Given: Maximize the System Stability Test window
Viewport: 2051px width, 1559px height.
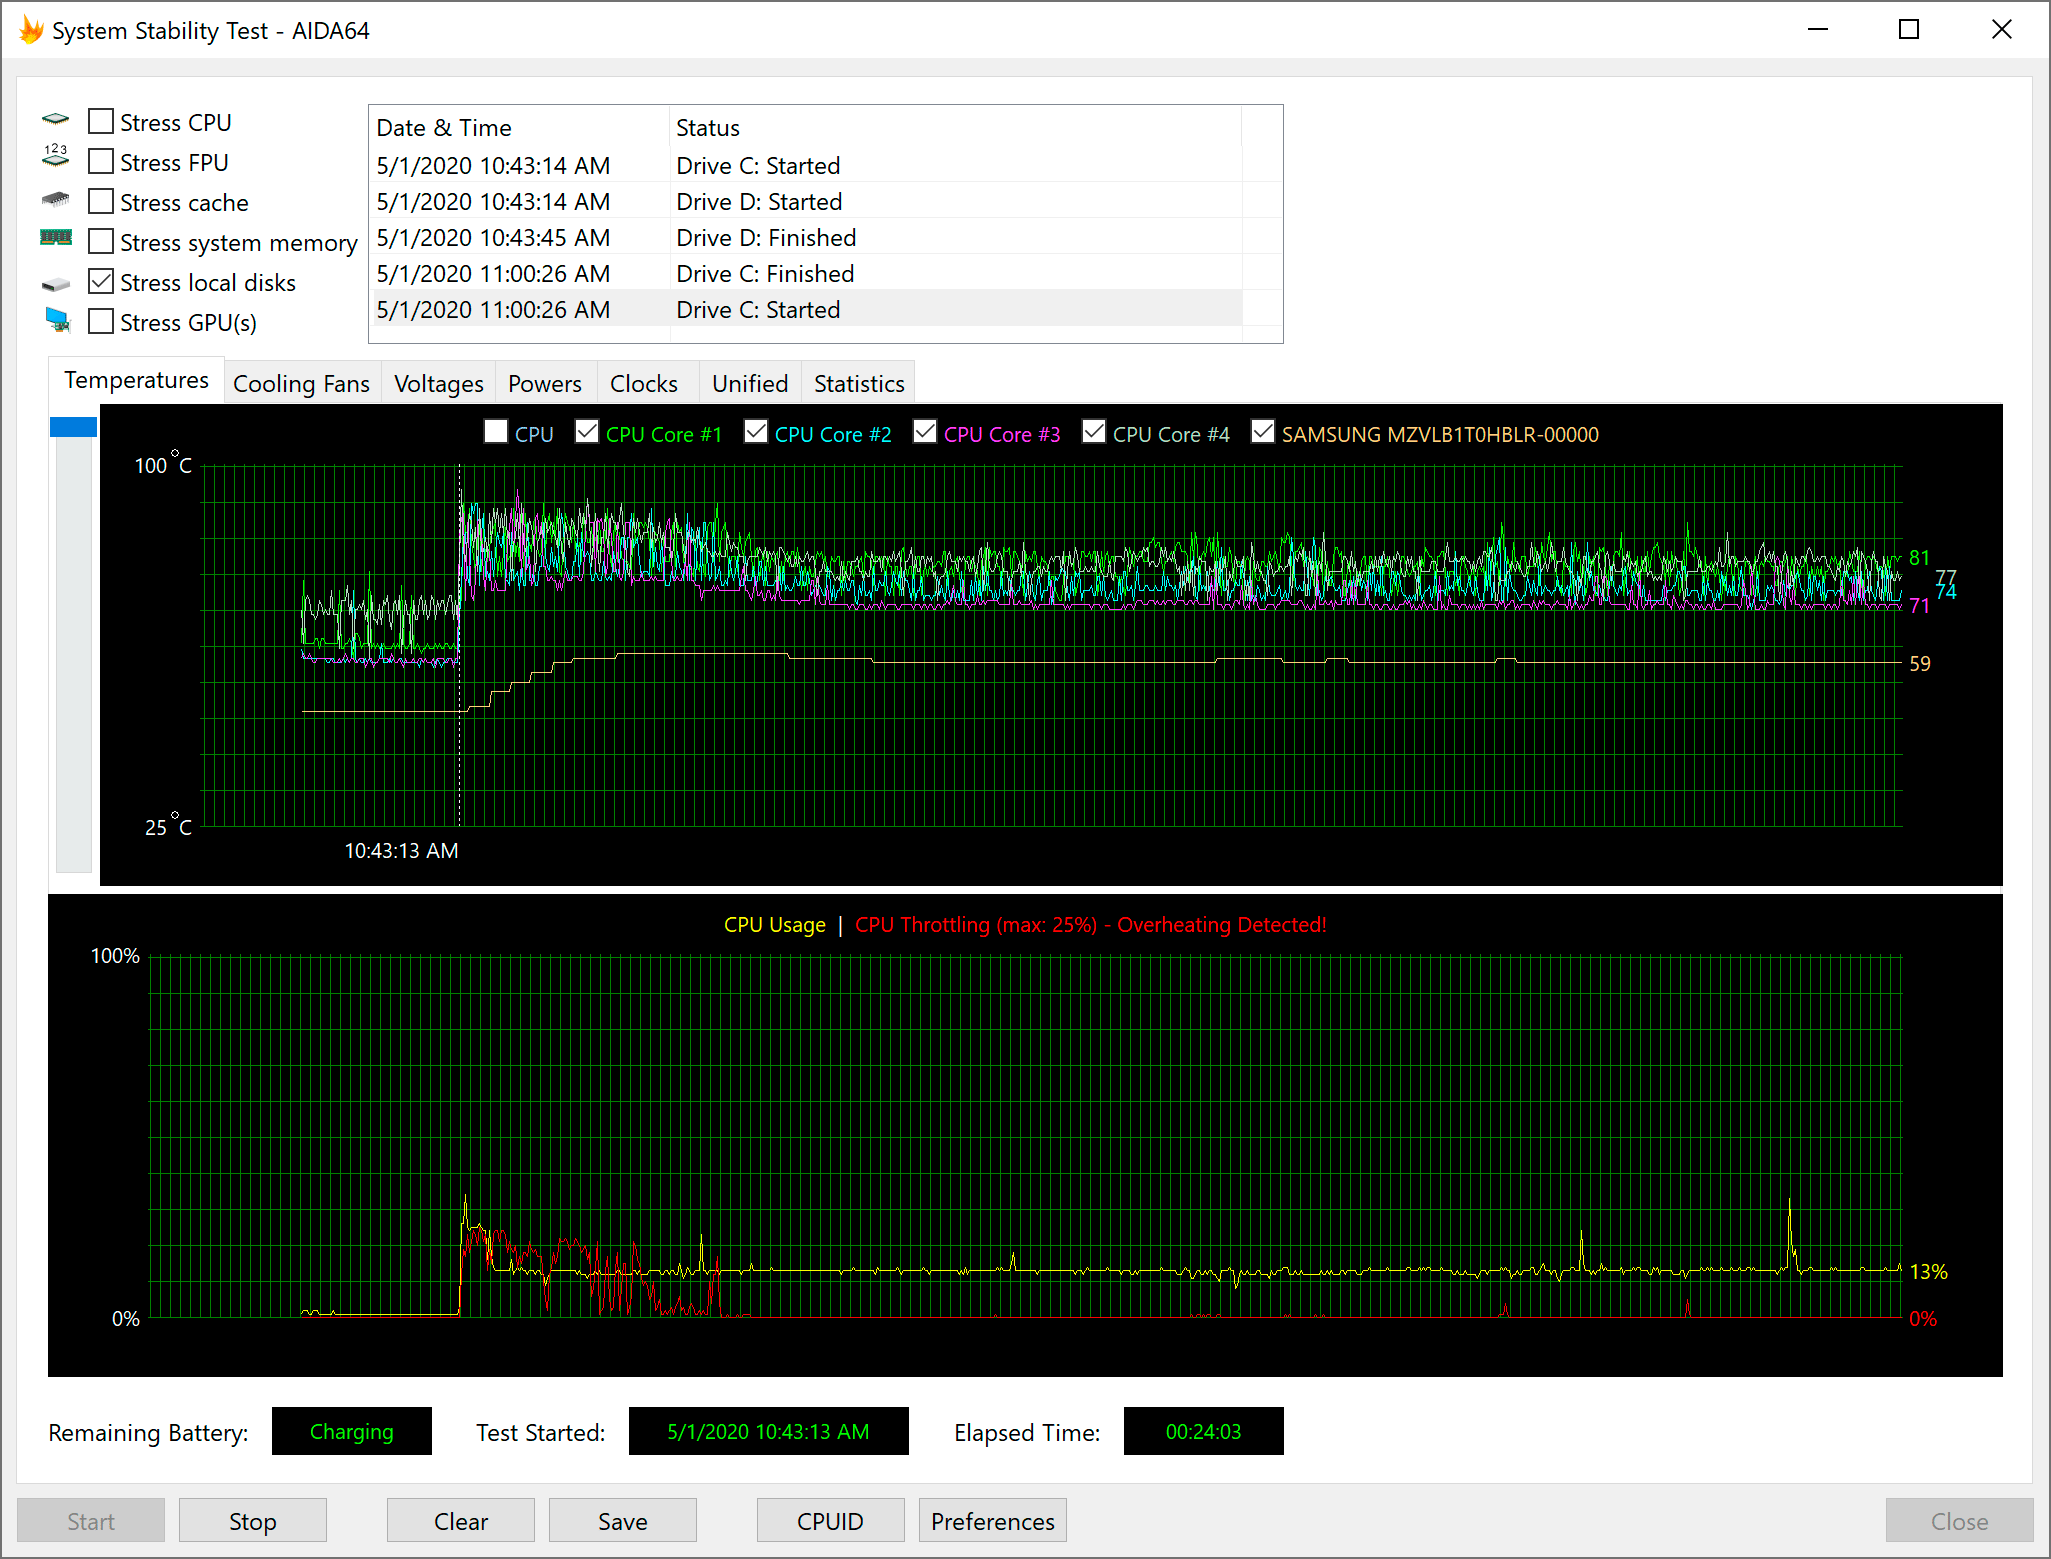Looking at the screenshot, I should click(x=1908, y=30).
